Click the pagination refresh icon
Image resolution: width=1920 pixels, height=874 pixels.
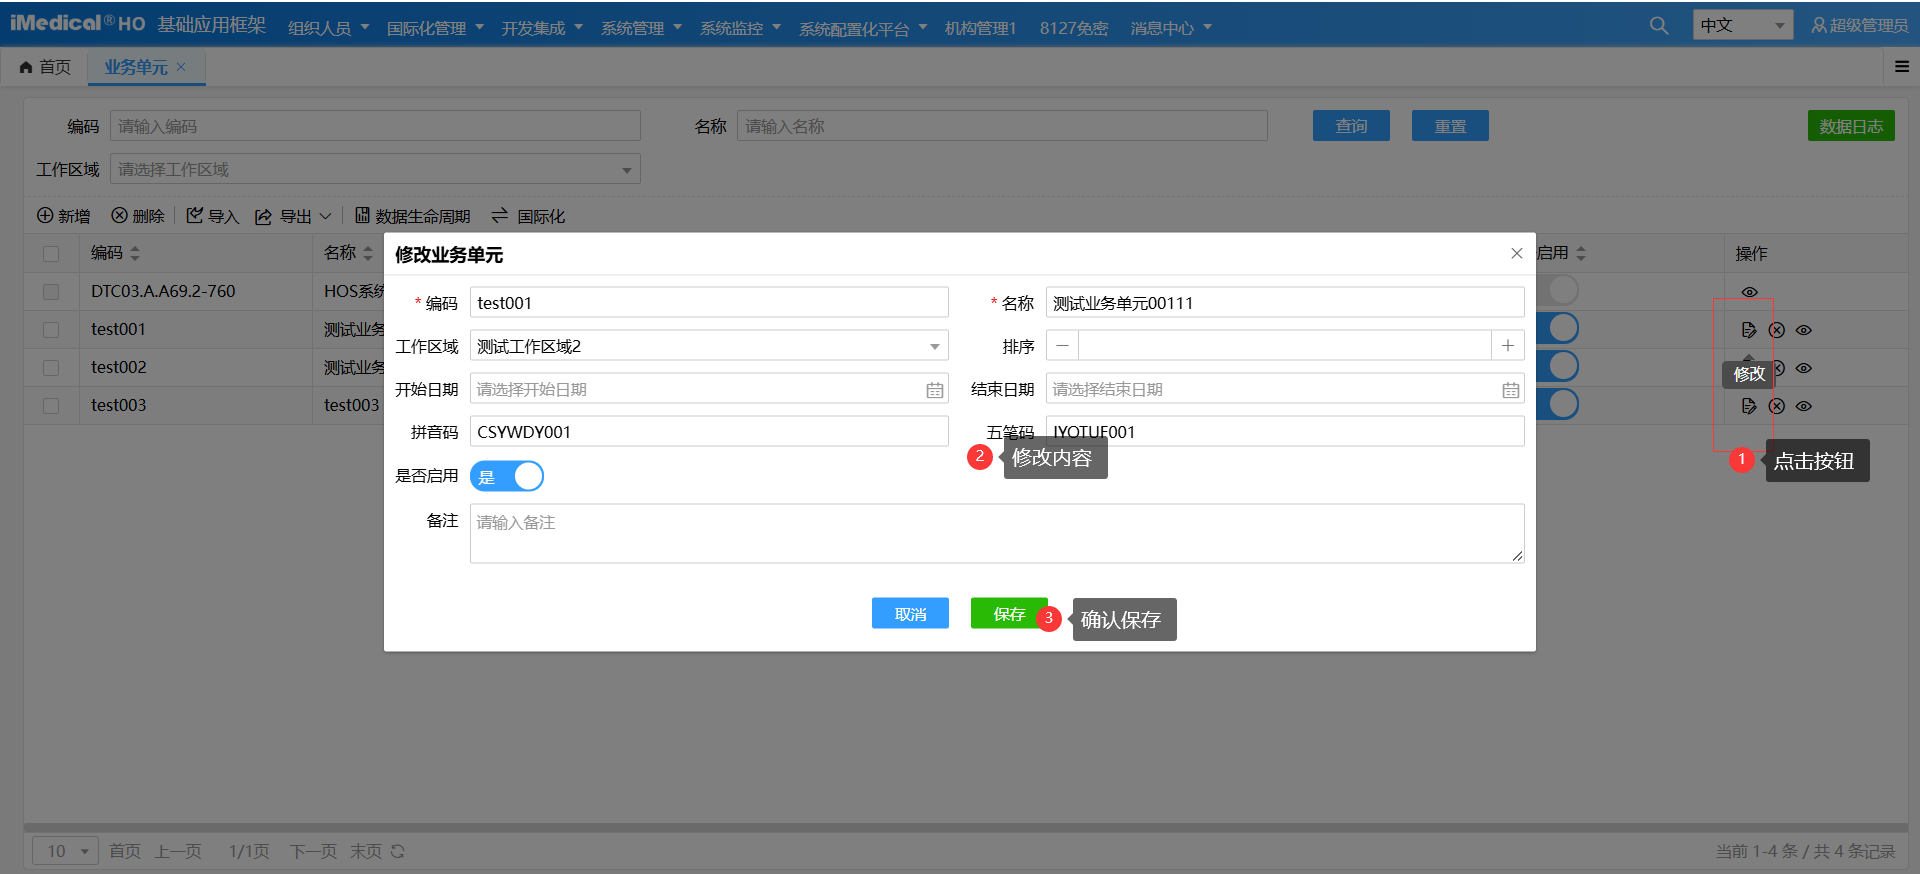pyautogui.click(x=398, y=851)
